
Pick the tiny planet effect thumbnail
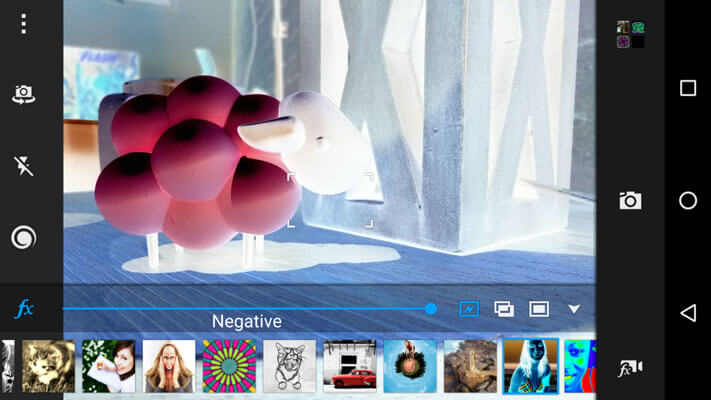point(410,366)
